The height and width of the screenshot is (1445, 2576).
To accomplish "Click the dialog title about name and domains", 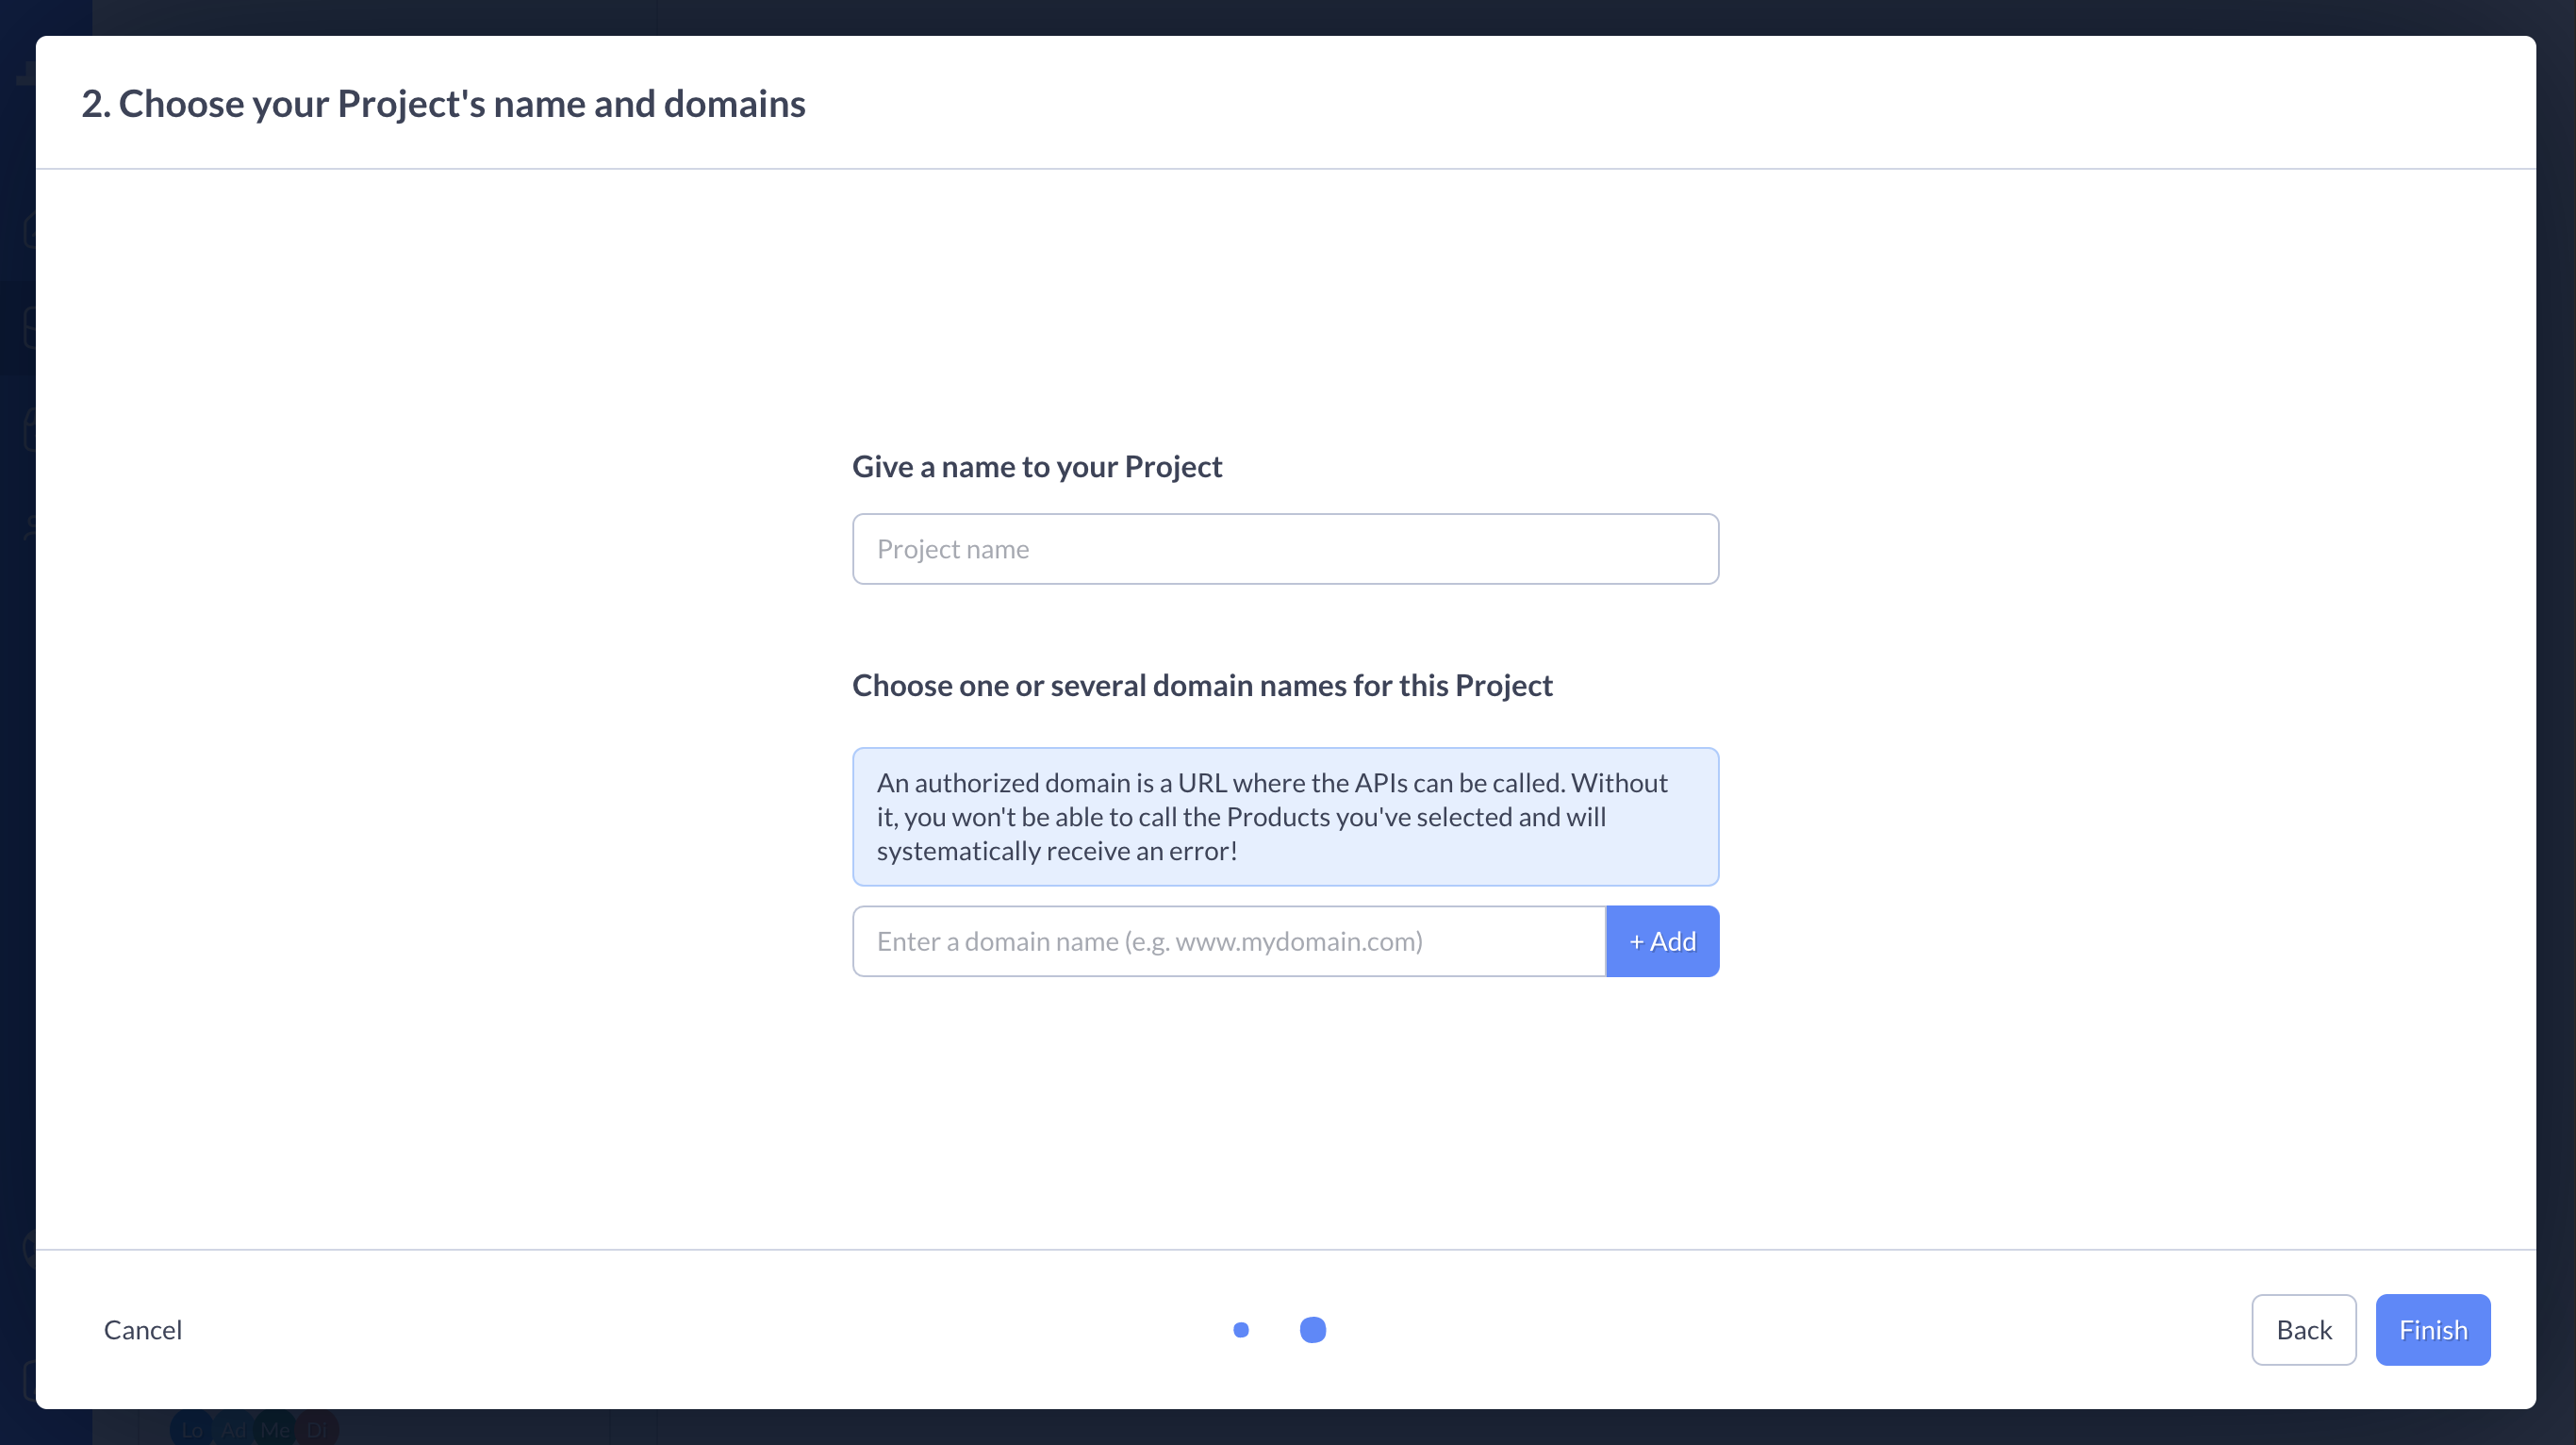I will [443, 104].
